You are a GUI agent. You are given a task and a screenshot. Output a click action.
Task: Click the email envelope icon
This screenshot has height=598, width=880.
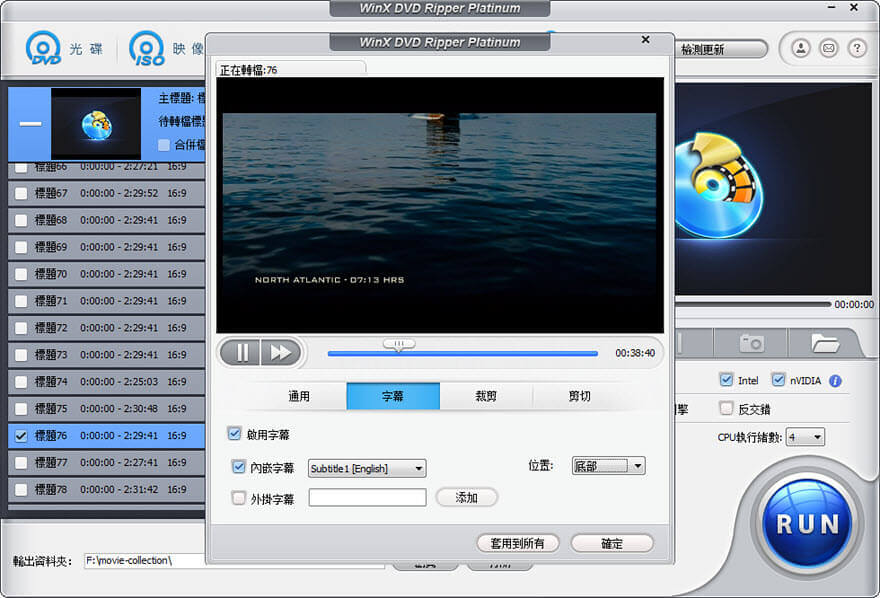point(828,49)
